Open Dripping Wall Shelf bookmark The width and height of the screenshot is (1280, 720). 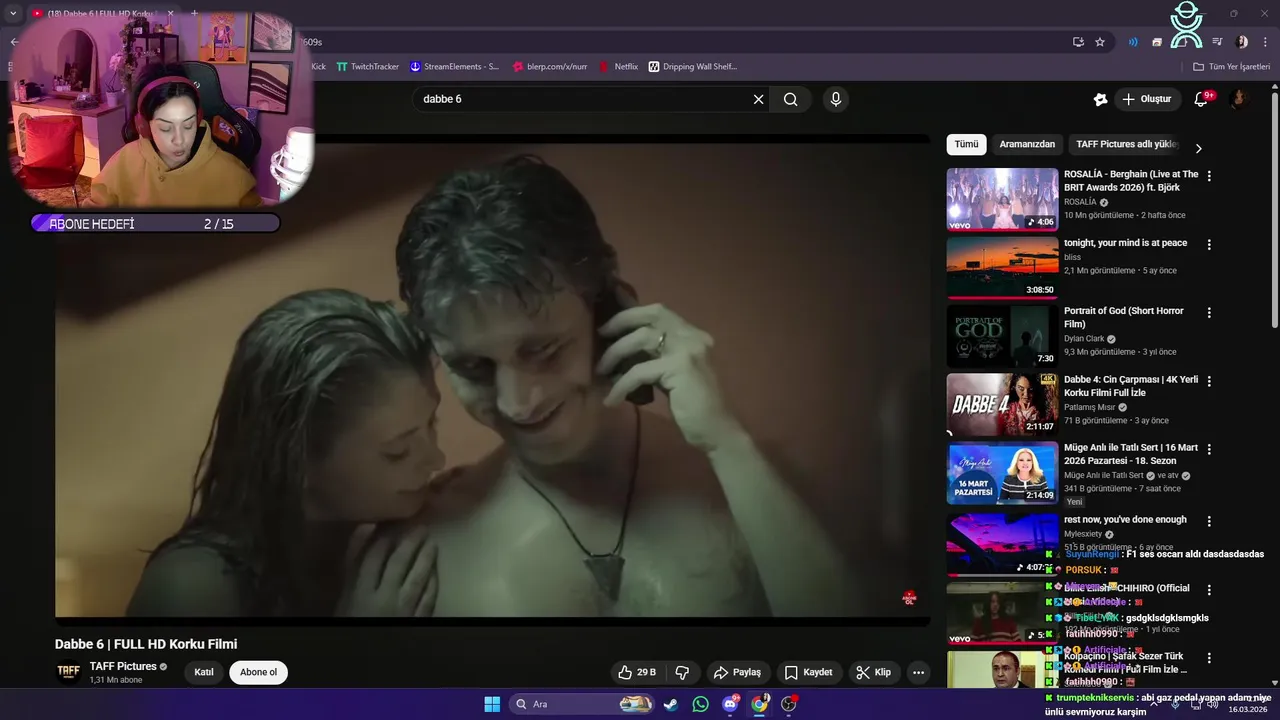coord(693,67)
